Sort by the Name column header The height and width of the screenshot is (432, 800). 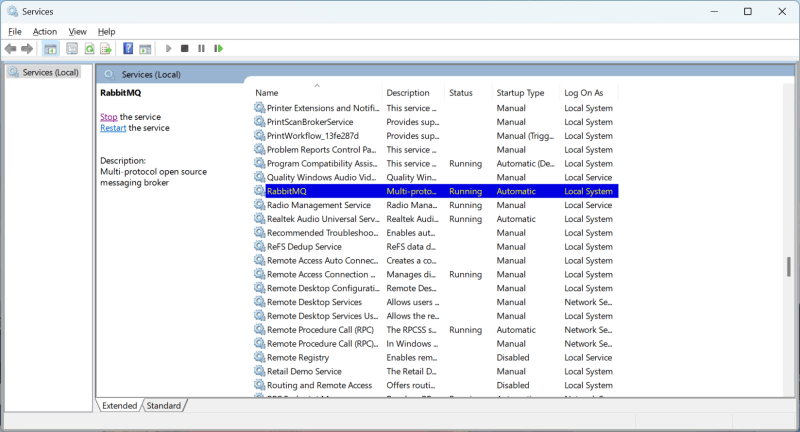pyautogui.click(x=317, y=93)
